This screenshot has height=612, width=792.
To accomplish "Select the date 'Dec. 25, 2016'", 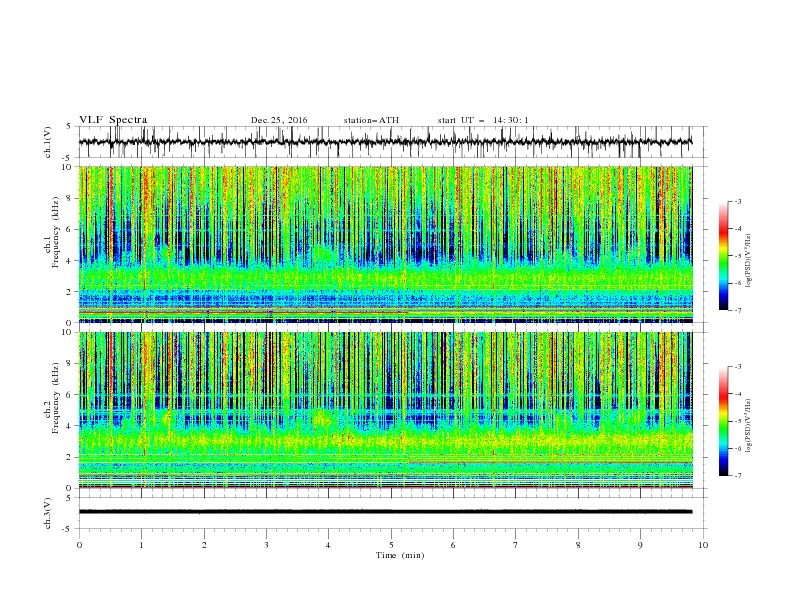I will (279, 120).
